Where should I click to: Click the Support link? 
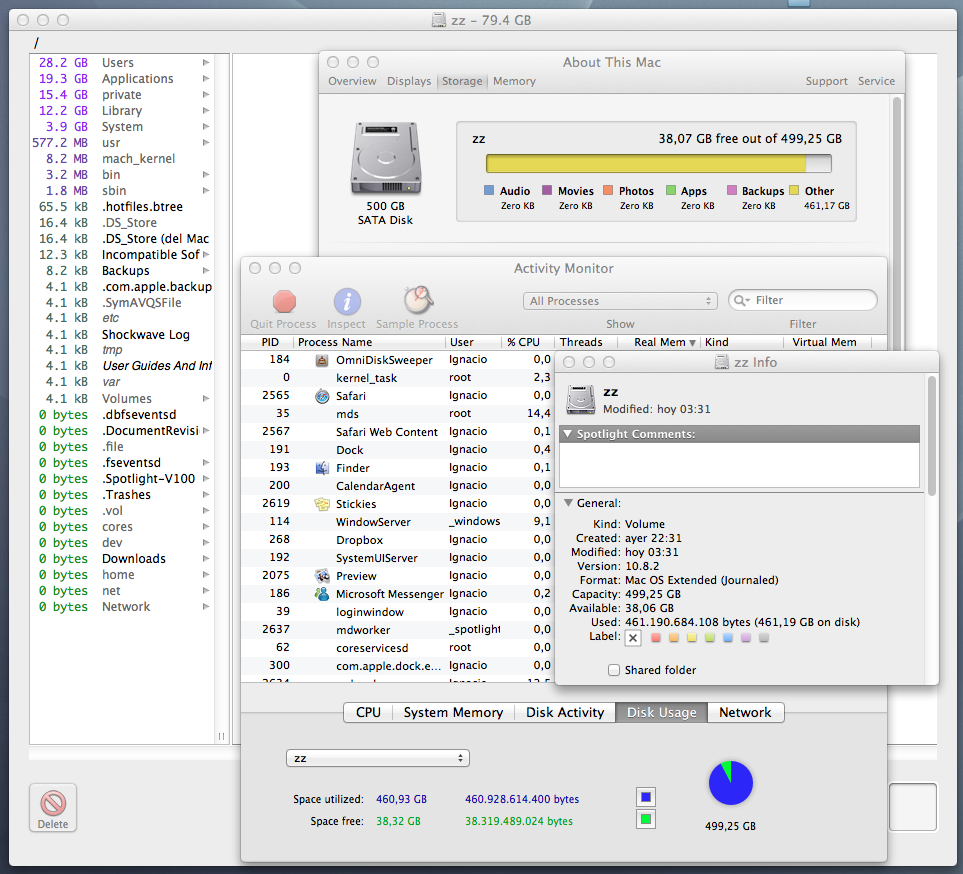point(826,81)
